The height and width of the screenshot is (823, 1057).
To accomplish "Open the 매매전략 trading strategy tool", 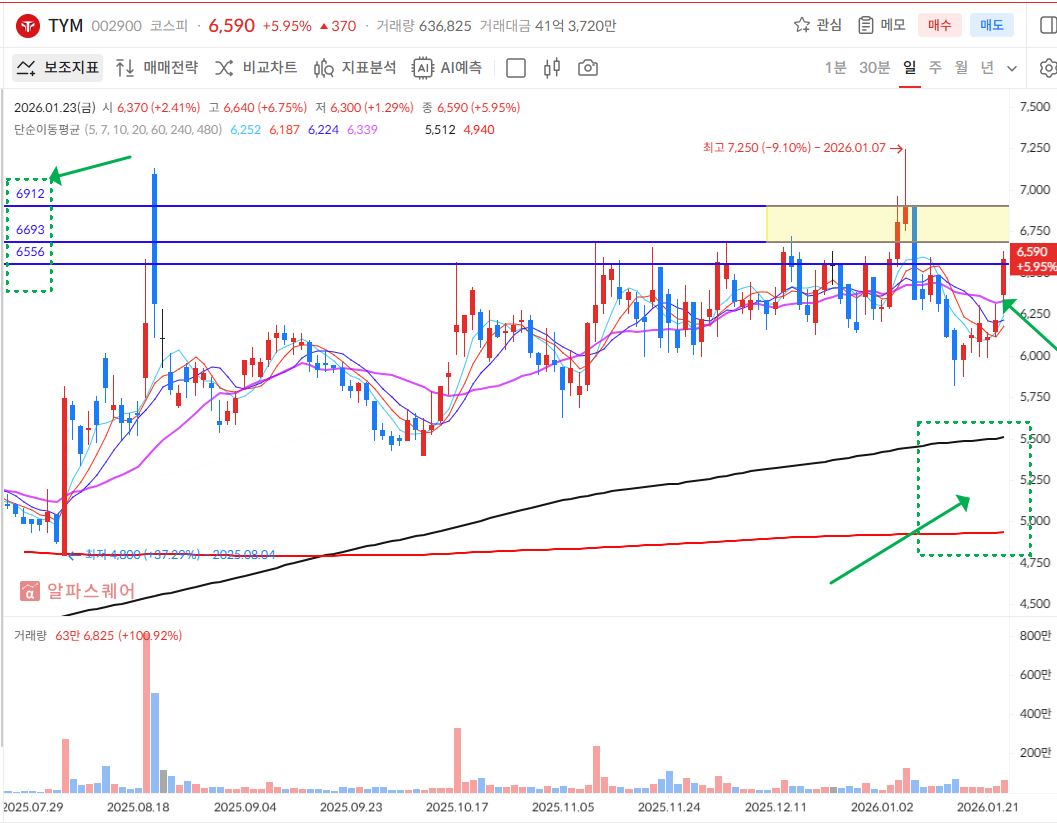I will point(156,68).
